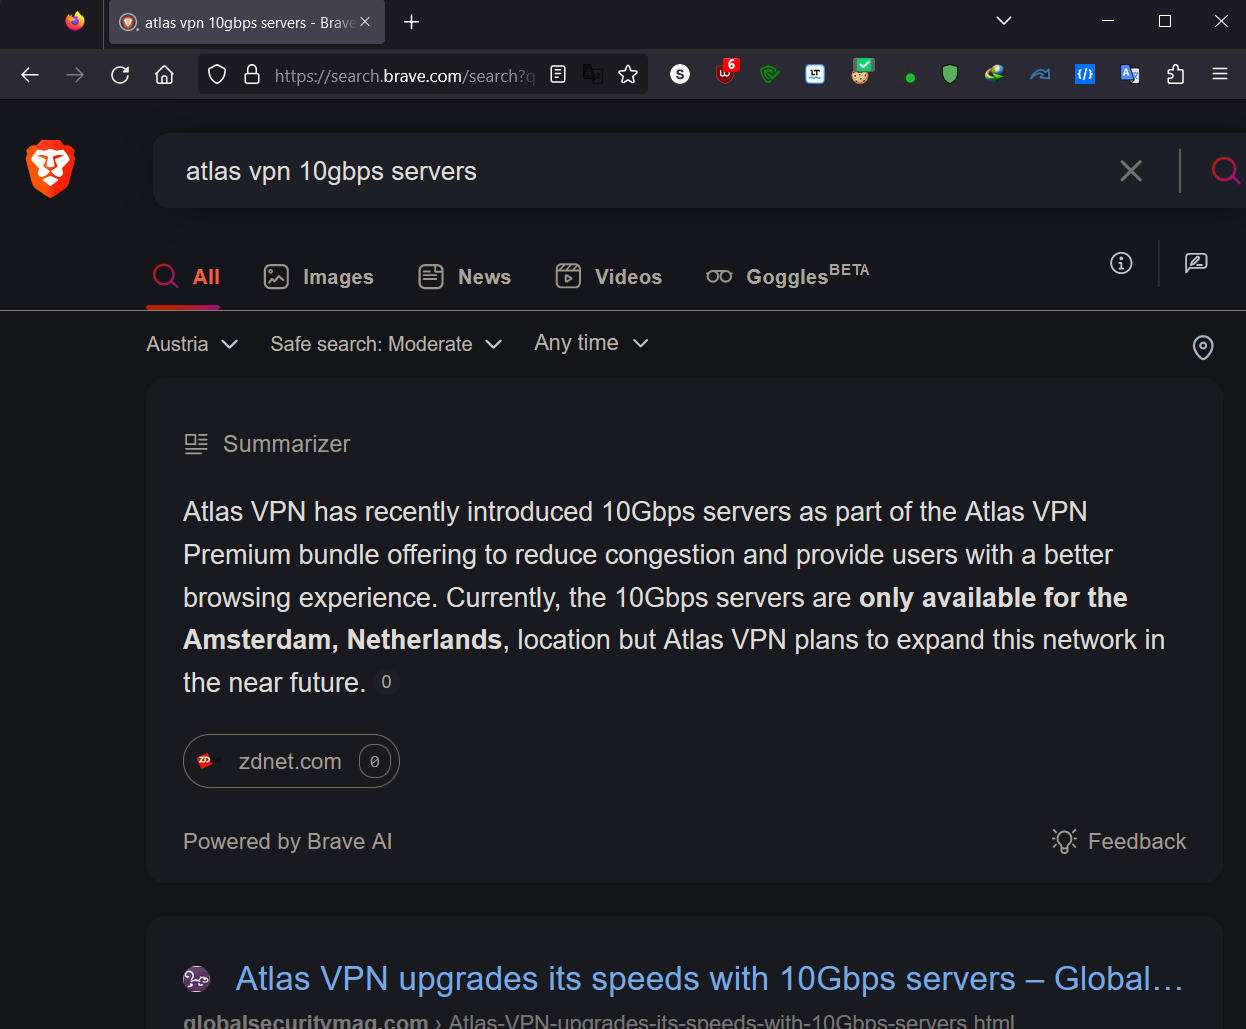1246x1029 pixels.
Task: Open tracking protection shield in address bar
Action: coord(217,75)
